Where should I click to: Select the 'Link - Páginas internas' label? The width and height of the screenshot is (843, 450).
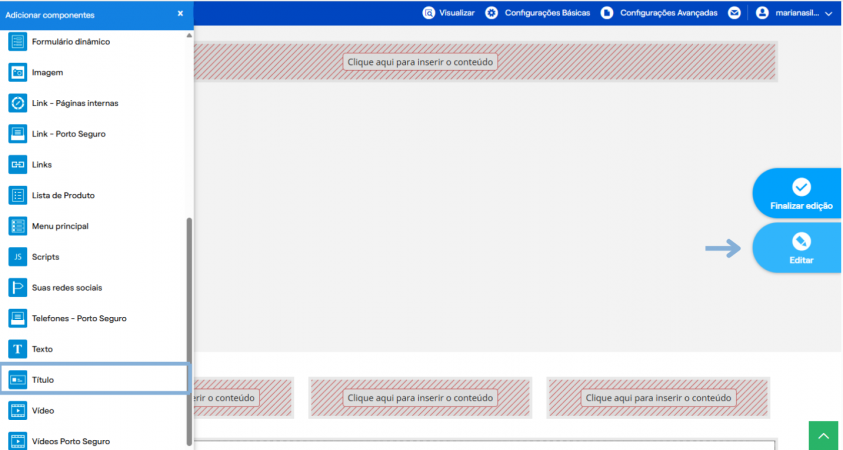(x=75, y=103)
